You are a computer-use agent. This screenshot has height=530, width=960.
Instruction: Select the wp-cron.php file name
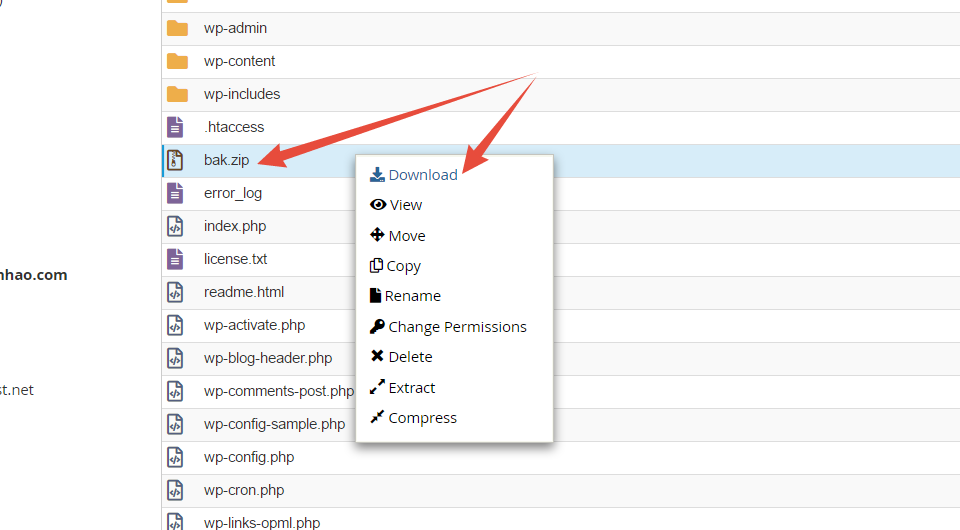point(244,491)
